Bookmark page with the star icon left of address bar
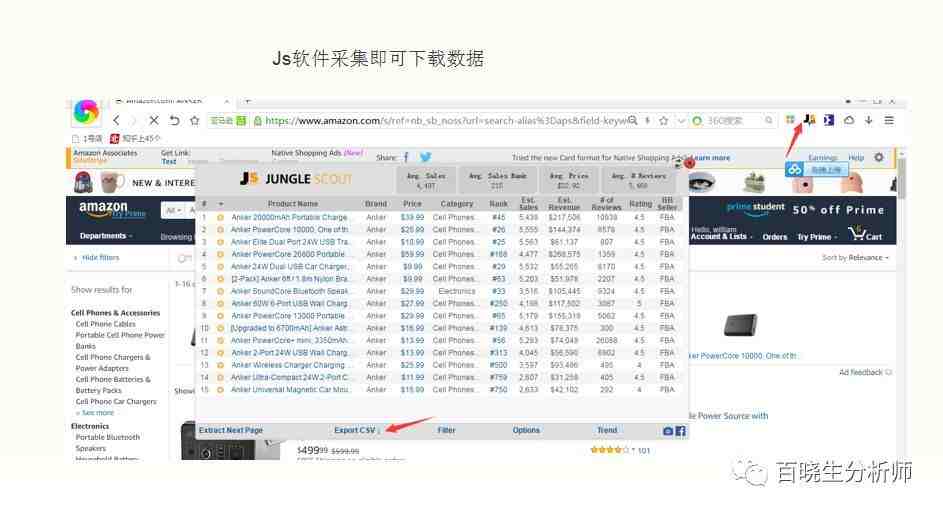The height and width of the screenshot is (513, 943). 194,120
